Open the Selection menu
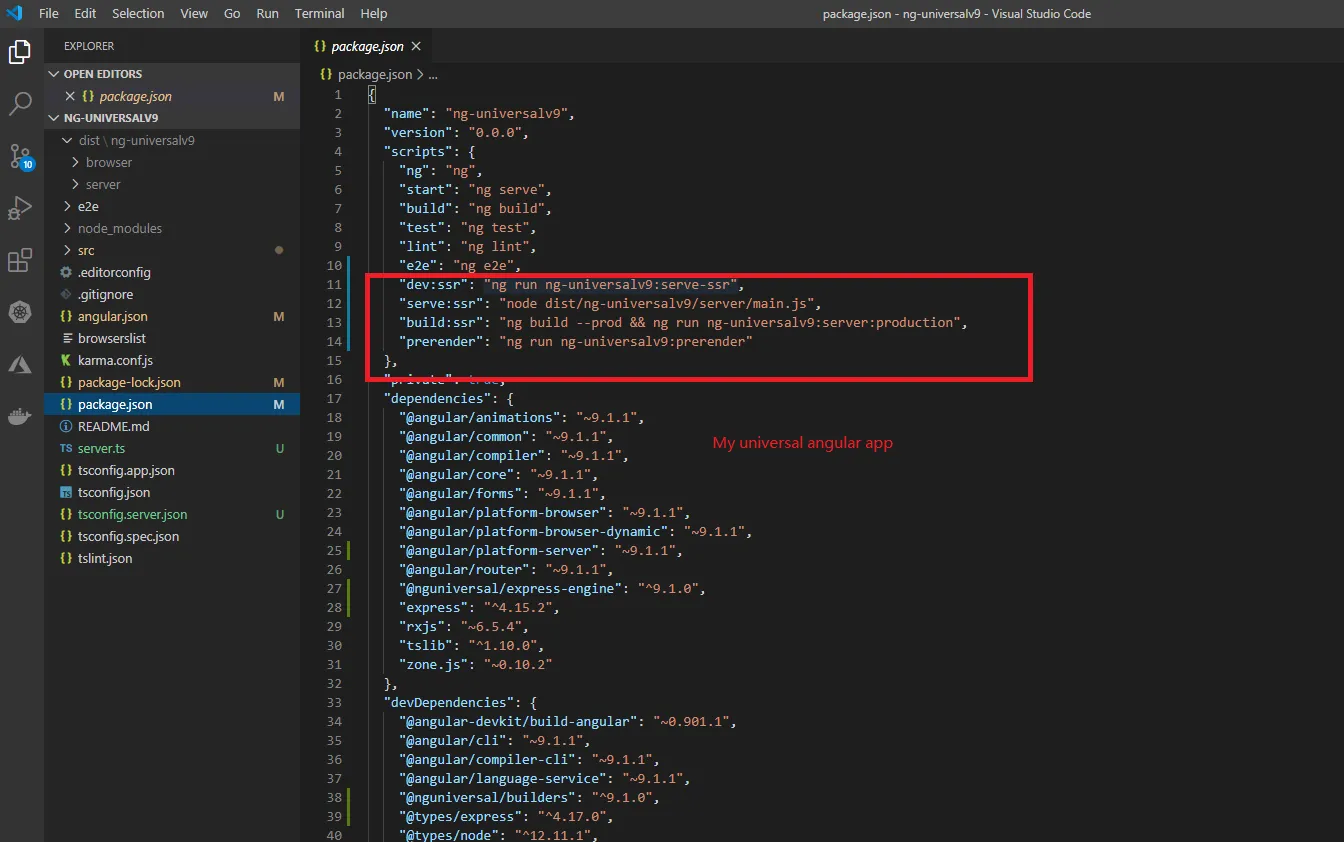Image resolution: width=1344 pixels, height=842 pixels. click(138, 14)
